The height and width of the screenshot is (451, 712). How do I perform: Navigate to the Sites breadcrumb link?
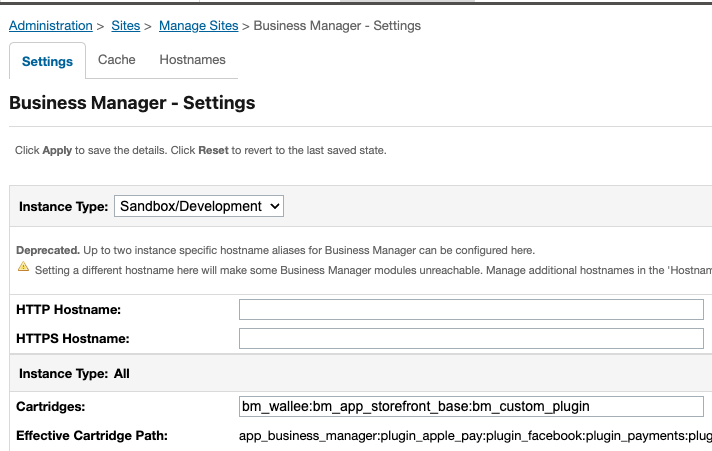click(x=126, y=25)
